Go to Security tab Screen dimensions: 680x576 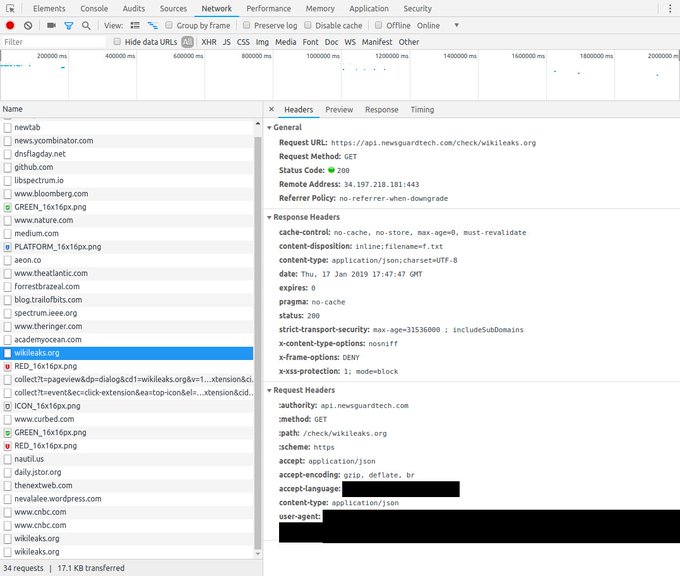click(x=417, y=9)
